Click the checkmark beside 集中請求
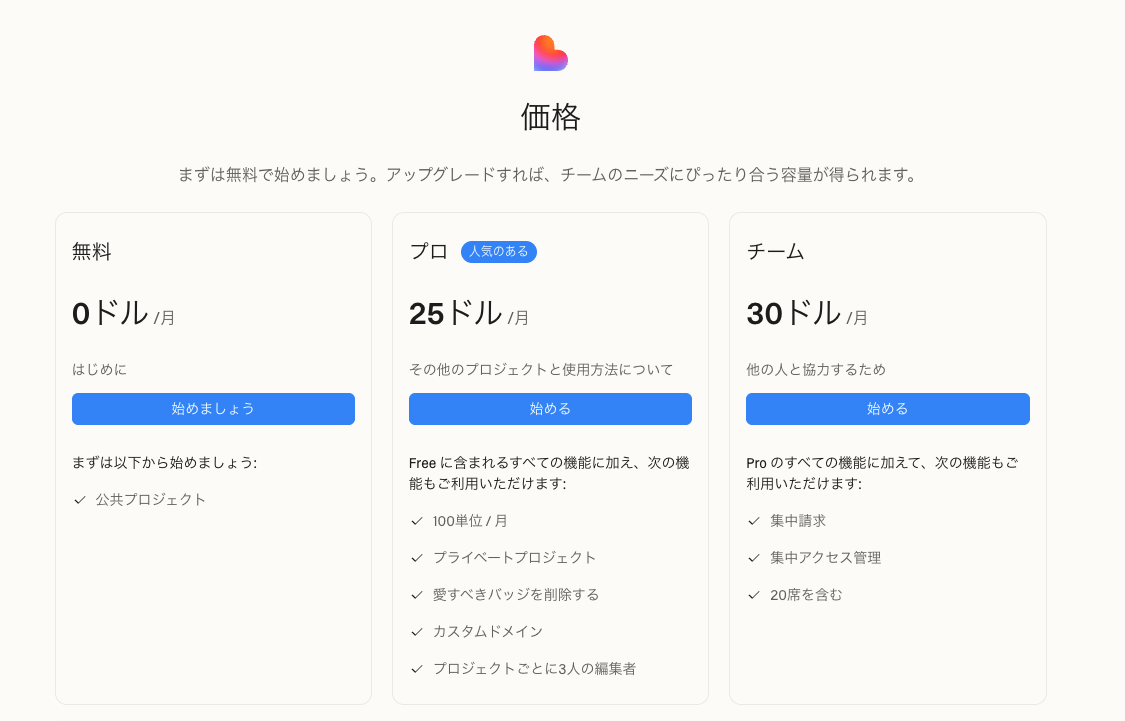 point(754,522)
